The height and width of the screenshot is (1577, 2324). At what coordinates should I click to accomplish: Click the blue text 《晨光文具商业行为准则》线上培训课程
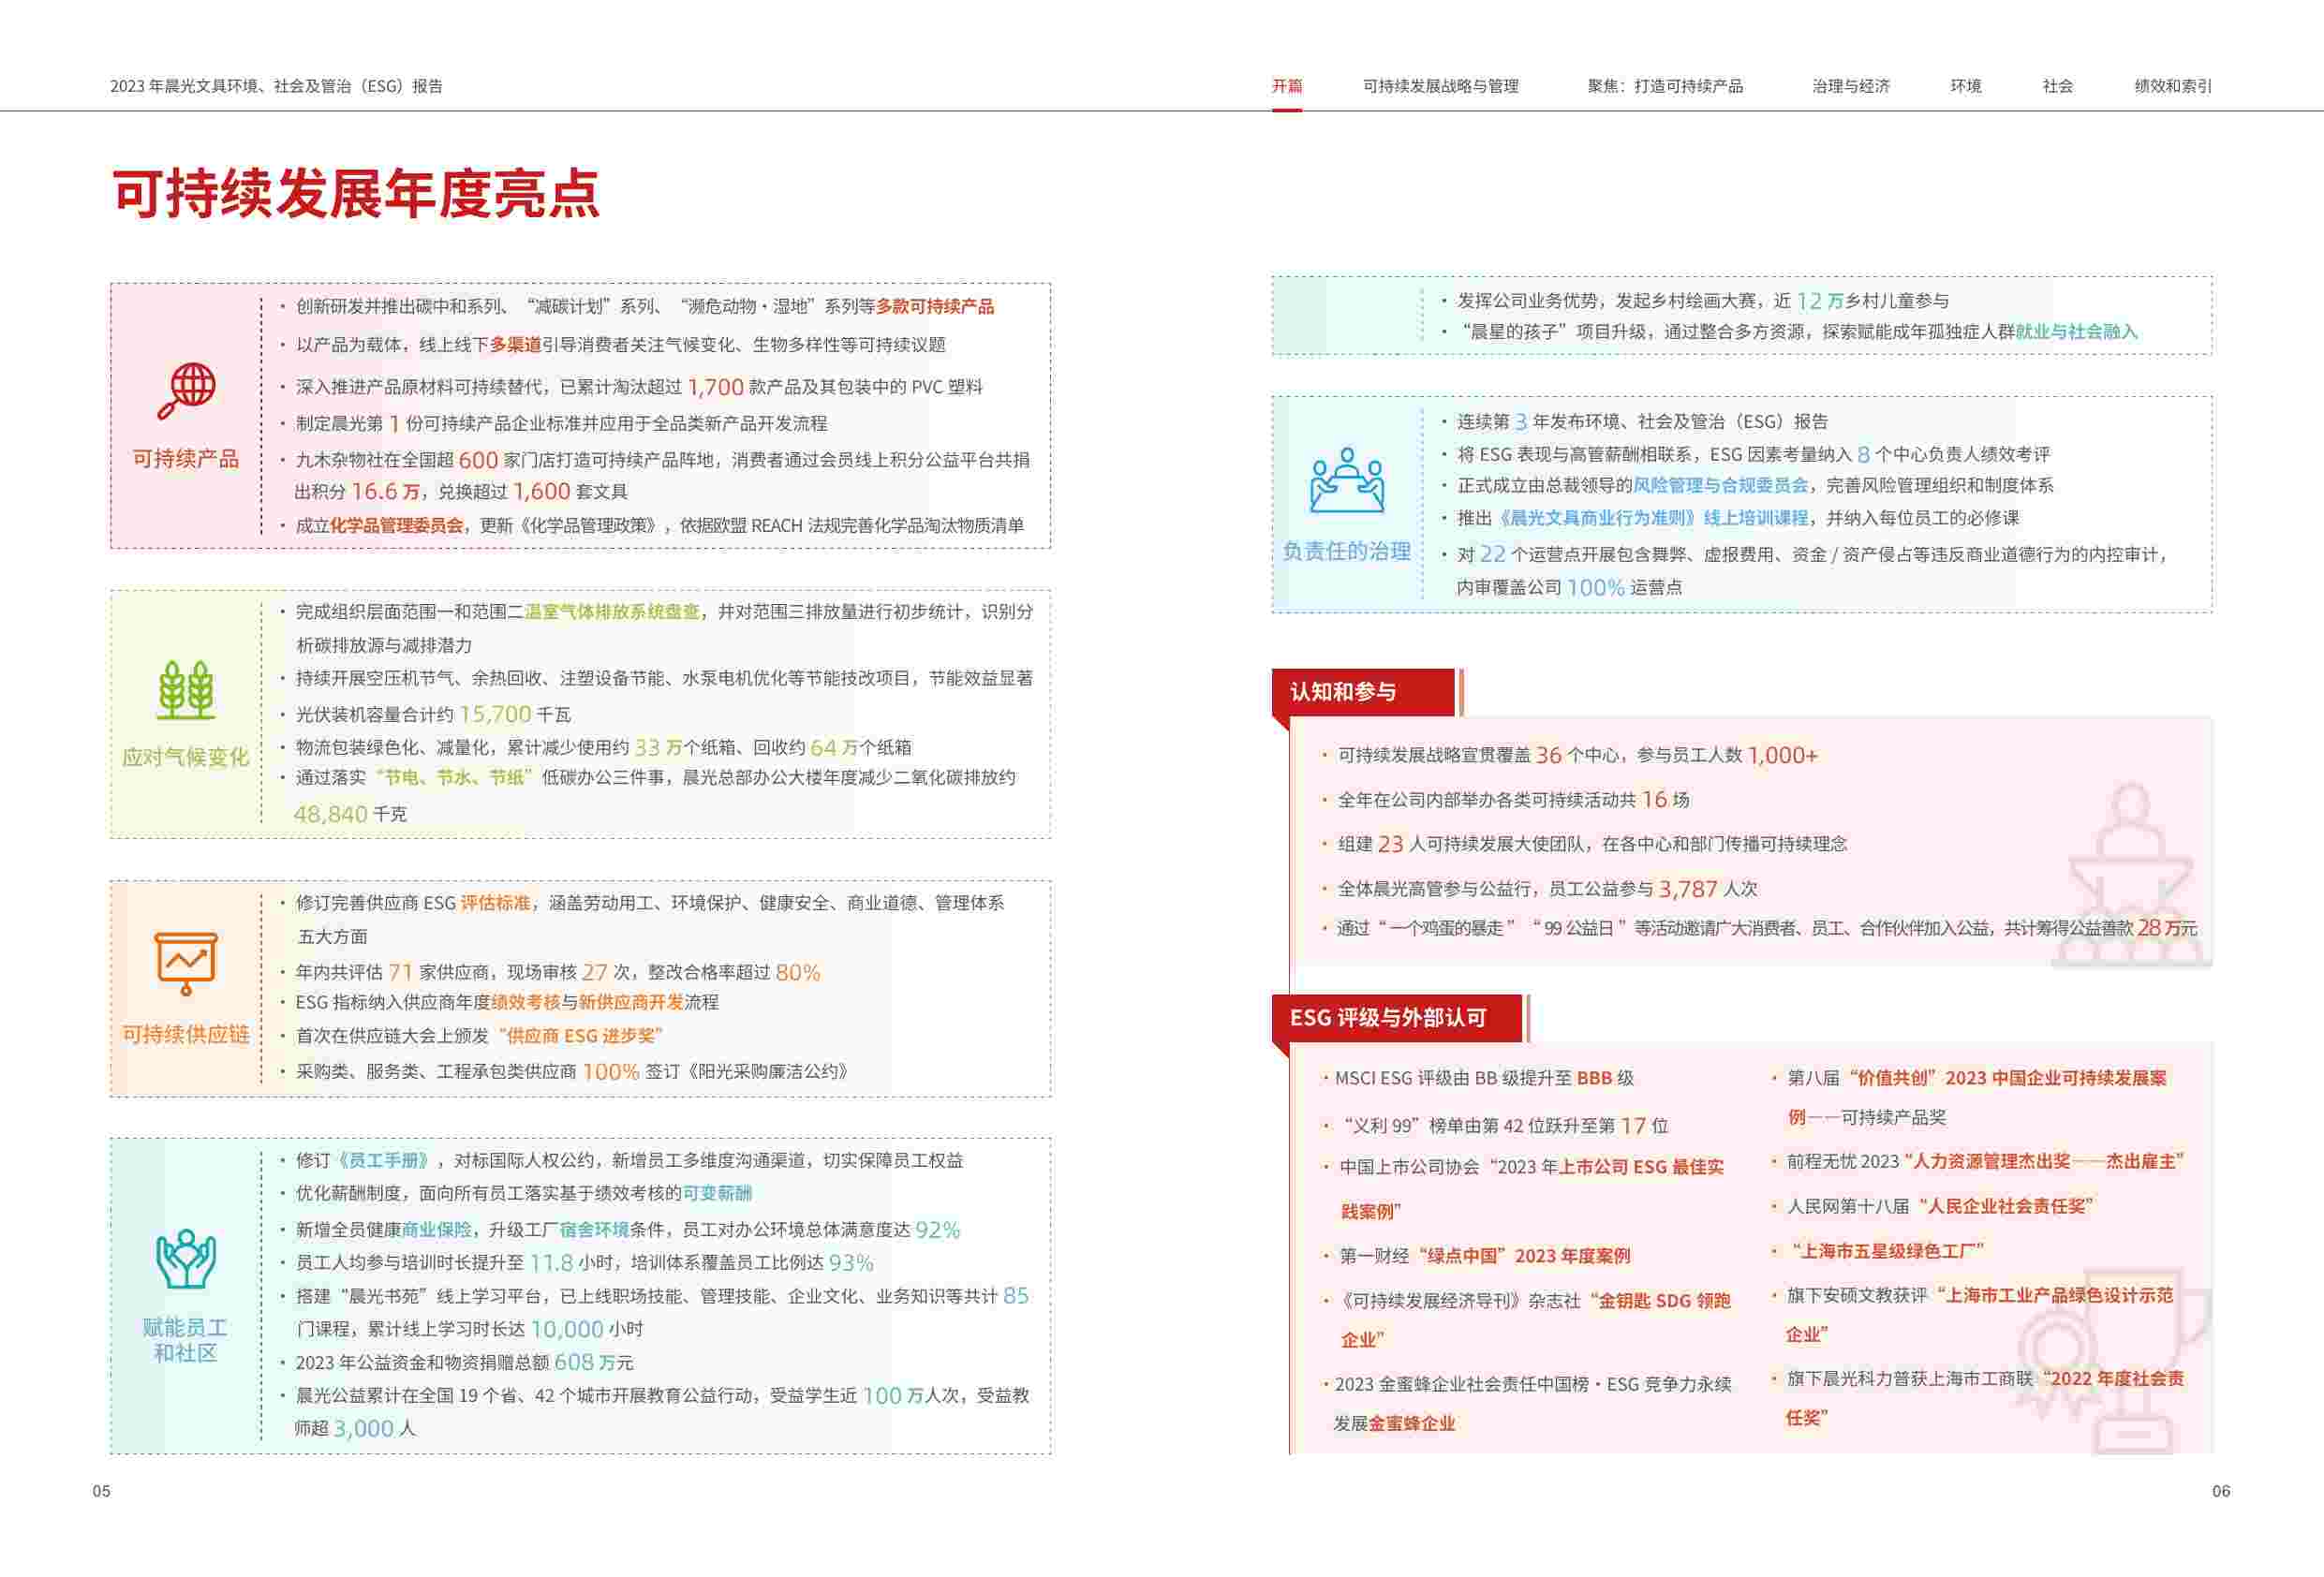coord(1652,518)
